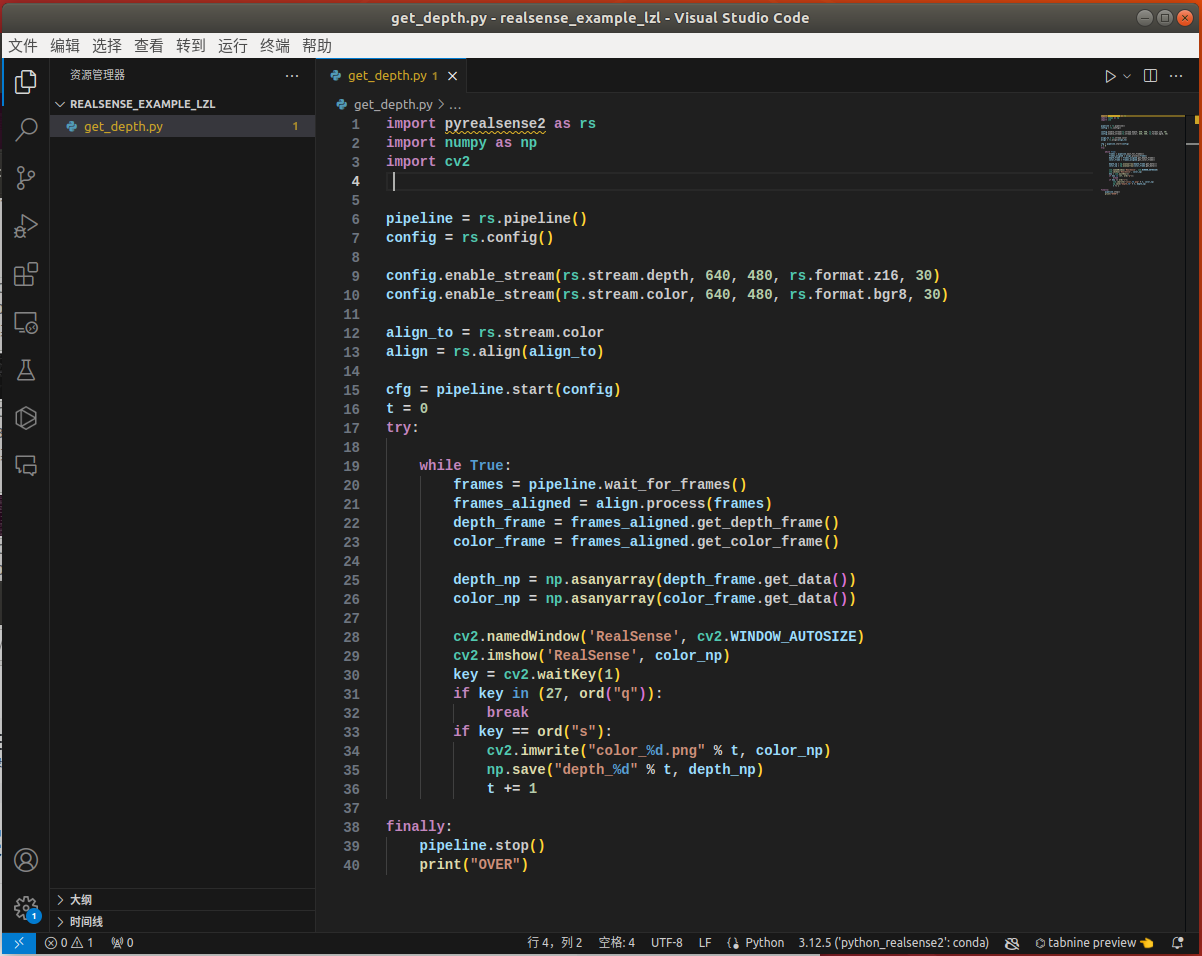Click the UTF-8 encoding button
Image resolution: width=1202 pixels, height=956 pixels.
click(x=667, y=943)
